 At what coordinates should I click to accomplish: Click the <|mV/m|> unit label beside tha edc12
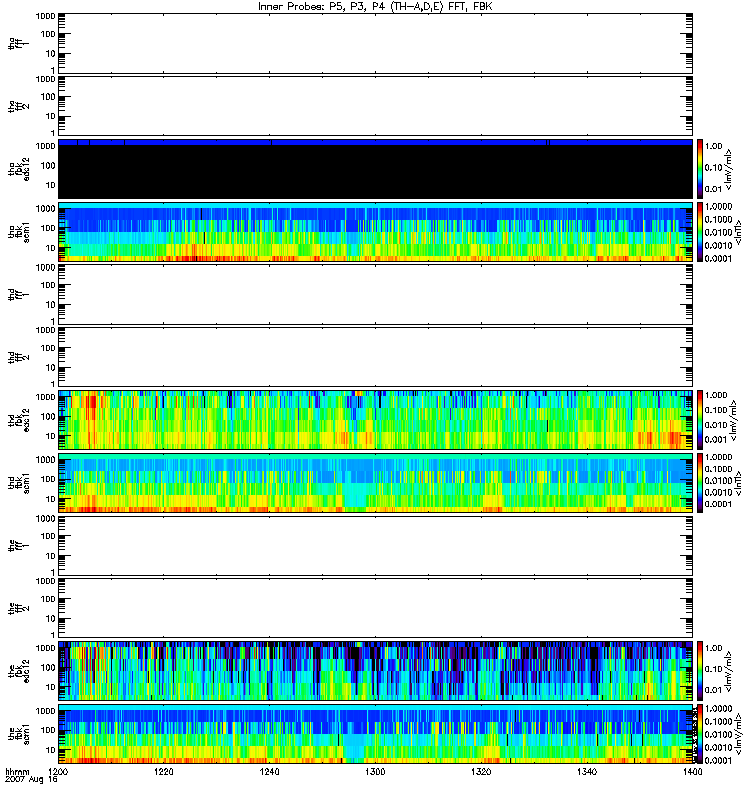click(729, 169)
